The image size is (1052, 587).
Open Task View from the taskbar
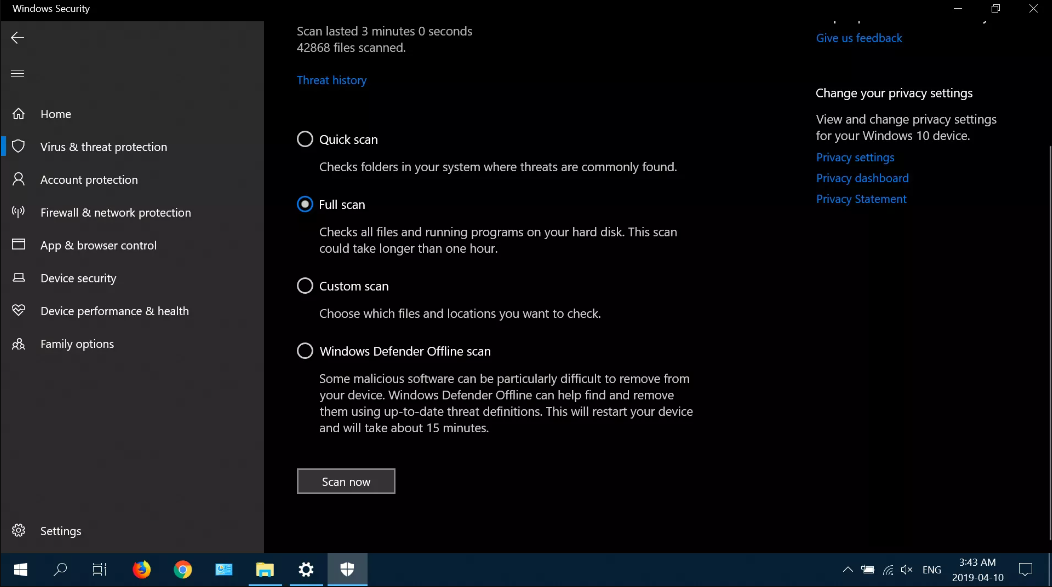tap(99, 570)
